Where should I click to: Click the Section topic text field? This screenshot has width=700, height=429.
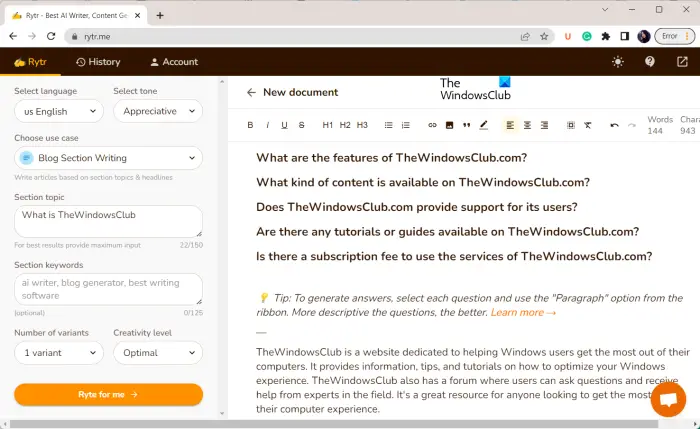coord(108,221)
